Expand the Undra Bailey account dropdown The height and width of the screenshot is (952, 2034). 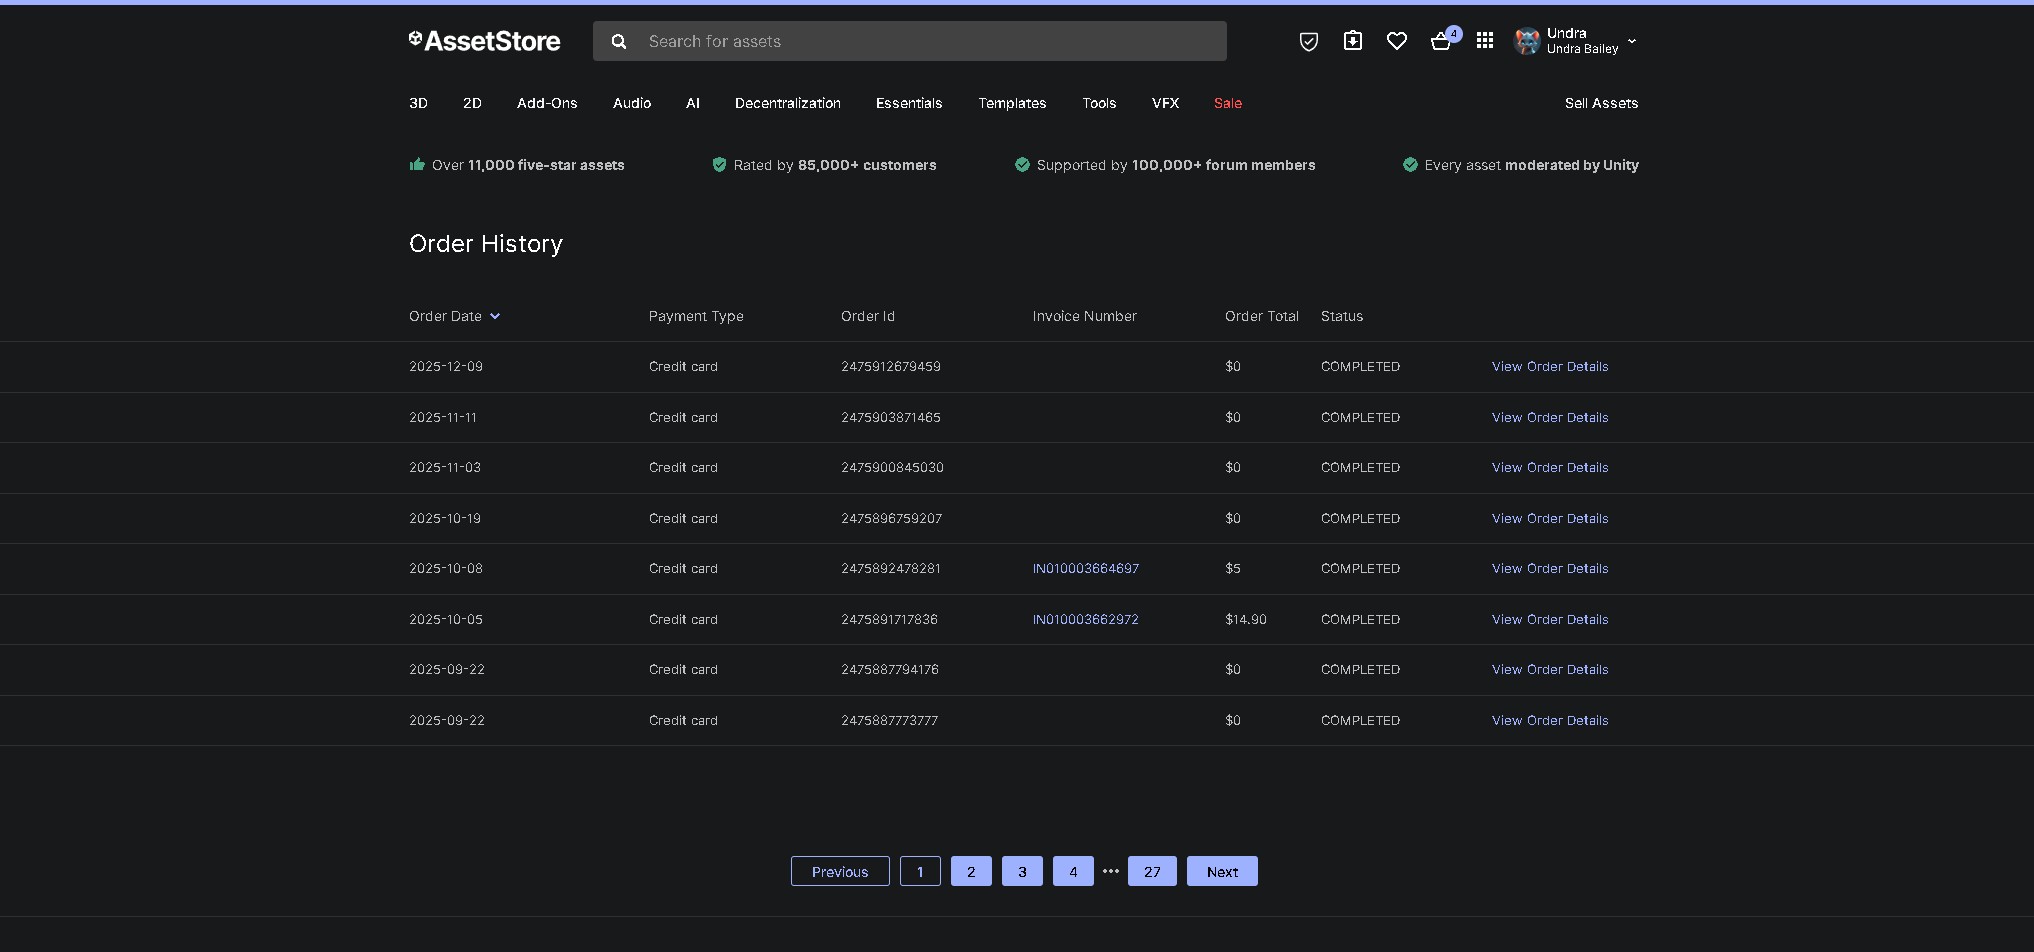(x=1632, y=42)
